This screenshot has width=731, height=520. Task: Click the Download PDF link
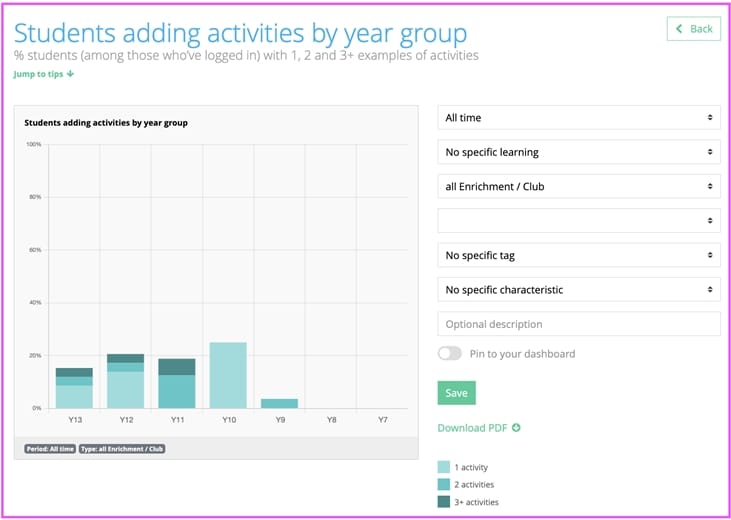[x=479, y=428]
